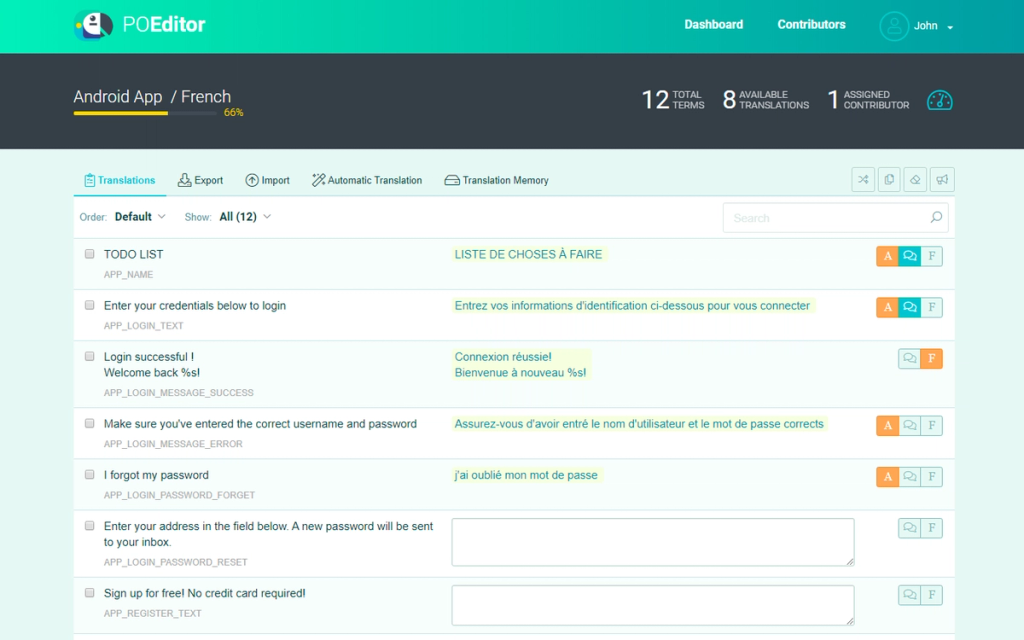Click the copy pages icon on the toolbar
Screen dimensions: 1024x640
(889, 179)
